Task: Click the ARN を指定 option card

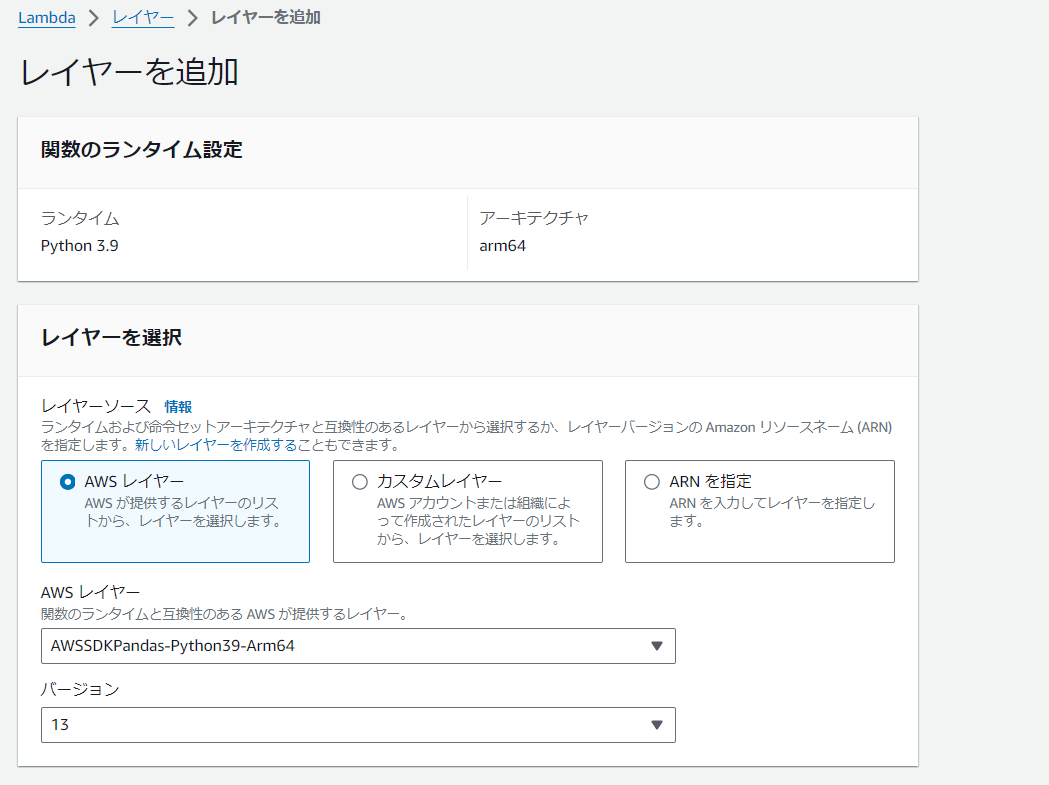Action: pos(759,511)
